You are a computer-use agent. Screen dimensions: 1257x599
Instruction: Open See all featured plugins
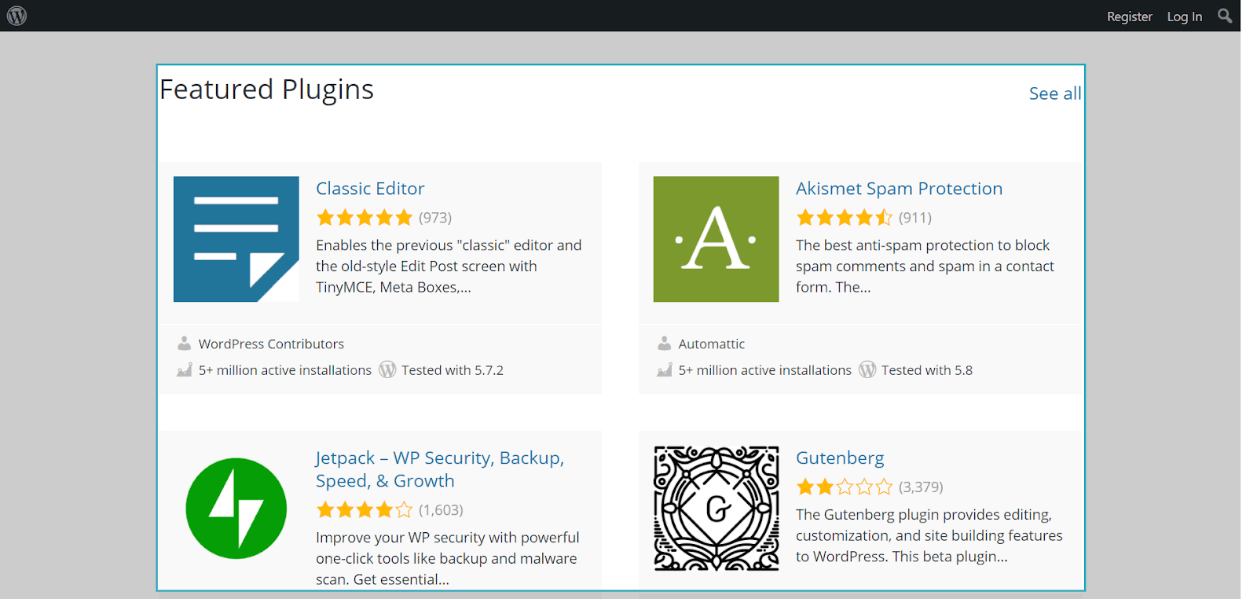[1055, 93]
